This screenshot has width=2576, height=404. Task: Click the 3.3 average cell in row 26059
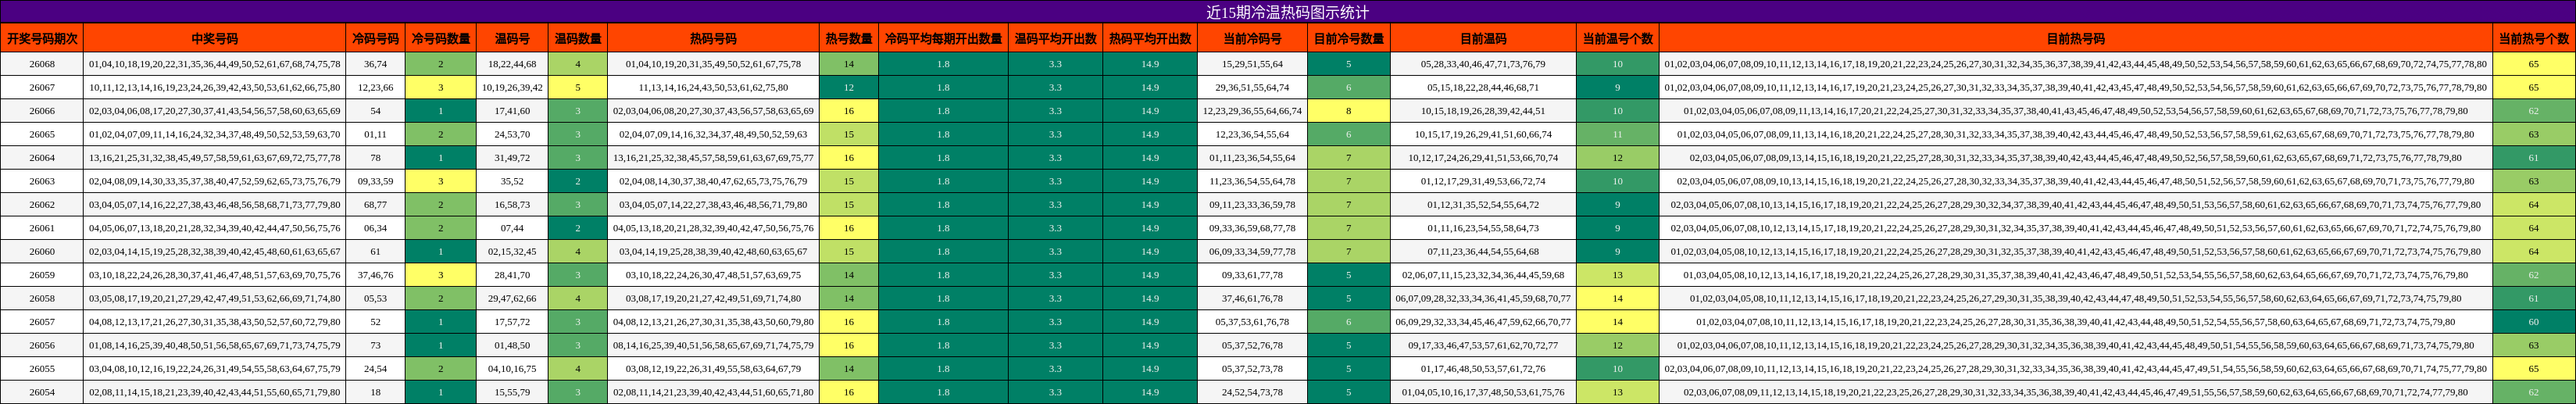tap(1055, 275)
